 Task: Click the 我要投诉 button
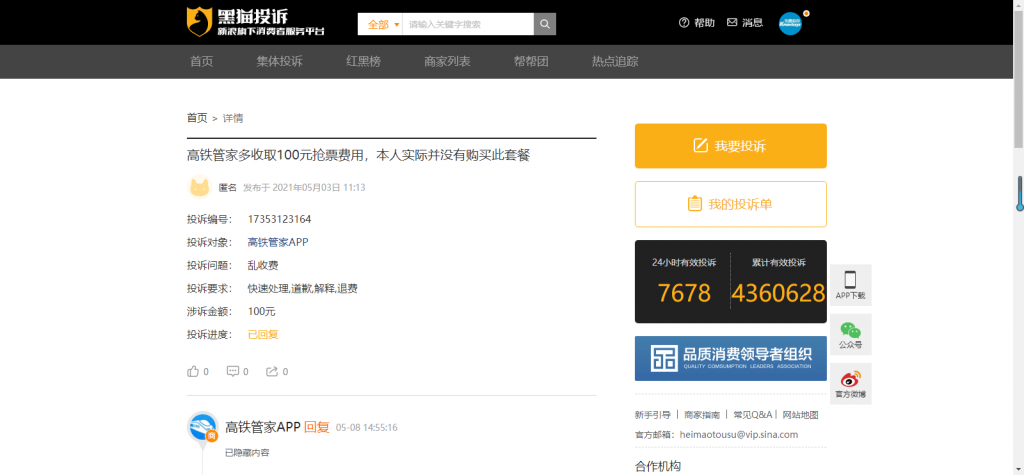(730, 146)
